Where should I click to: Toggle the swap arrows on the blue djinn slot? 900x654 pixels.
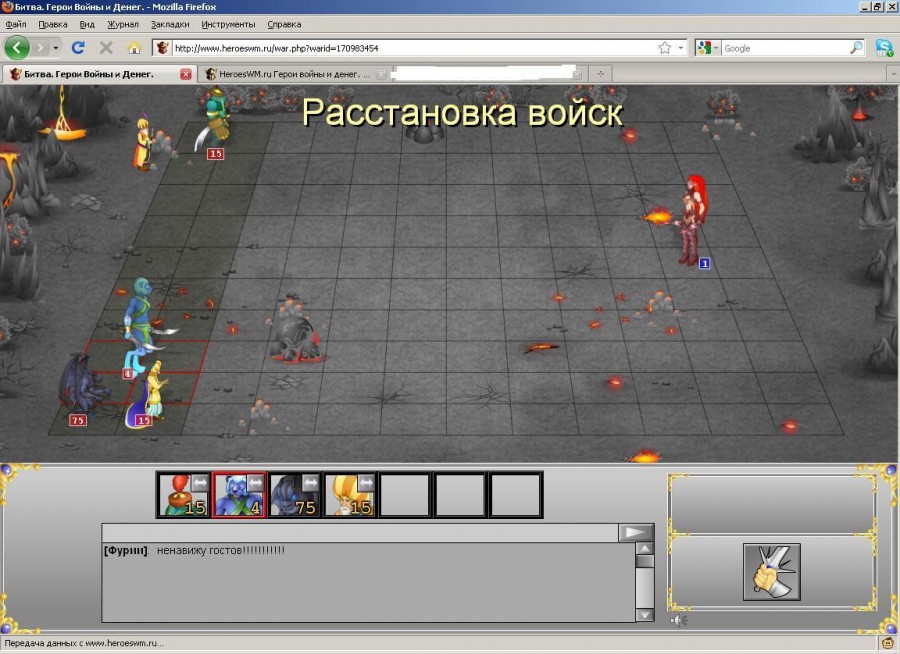[x=254, y=483]
